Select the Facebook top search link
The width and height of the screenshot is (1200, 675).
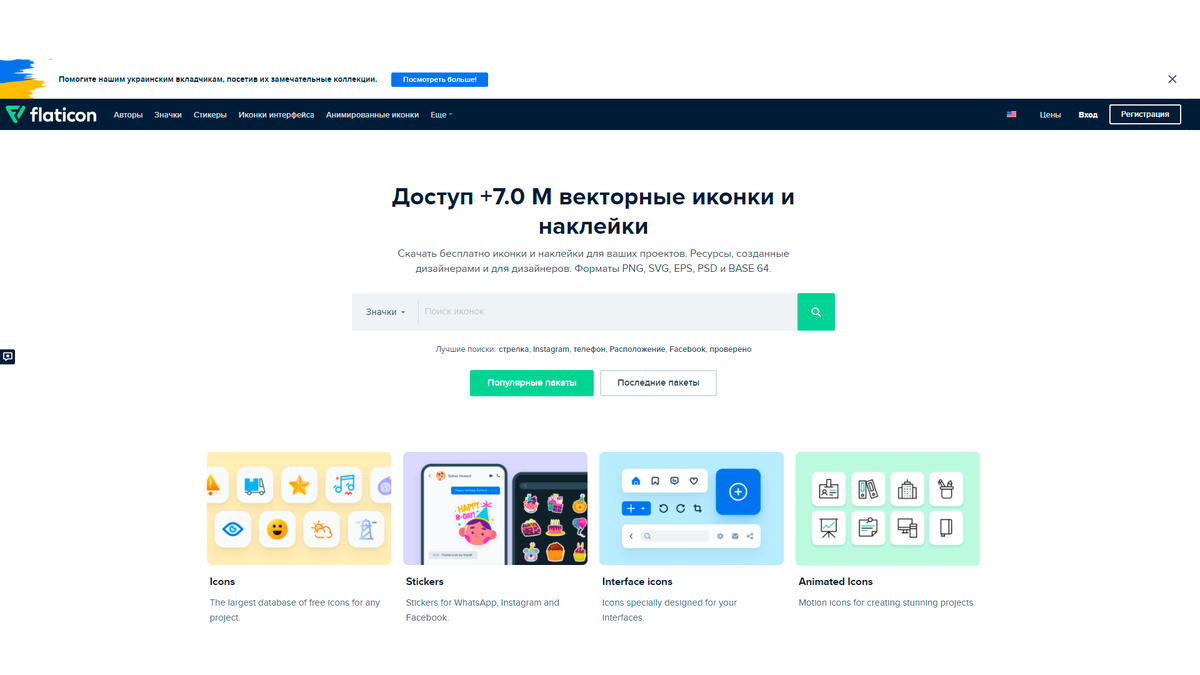point(687,349)
